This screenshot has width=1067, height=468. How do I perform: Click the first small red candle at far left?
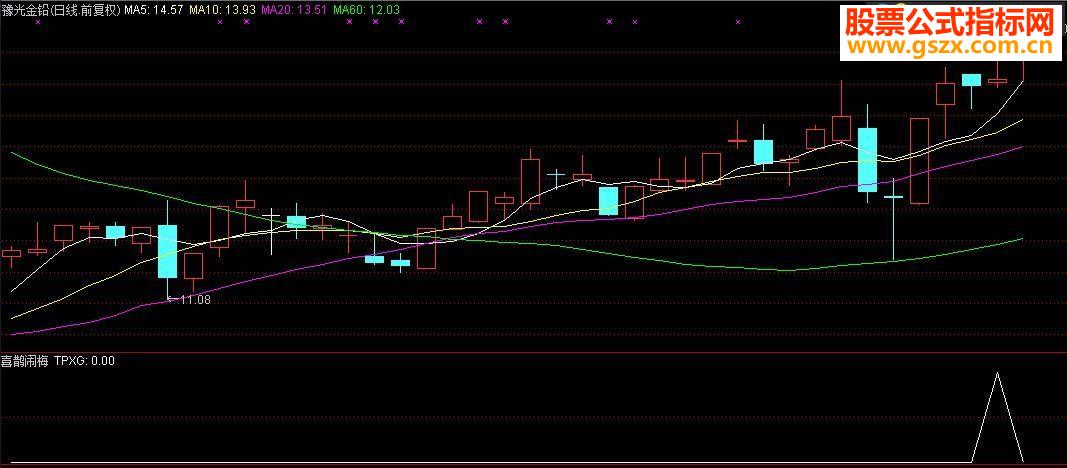[12, 254]
